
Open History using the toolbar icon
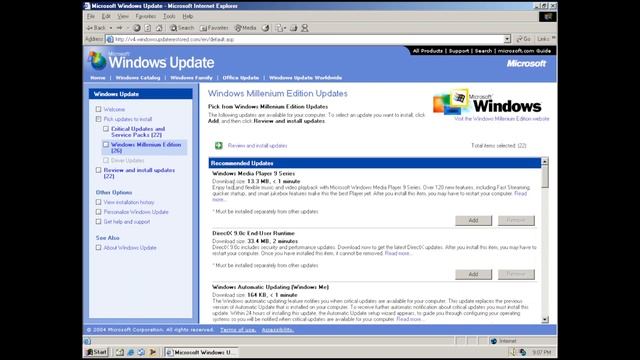coord(266,28)
